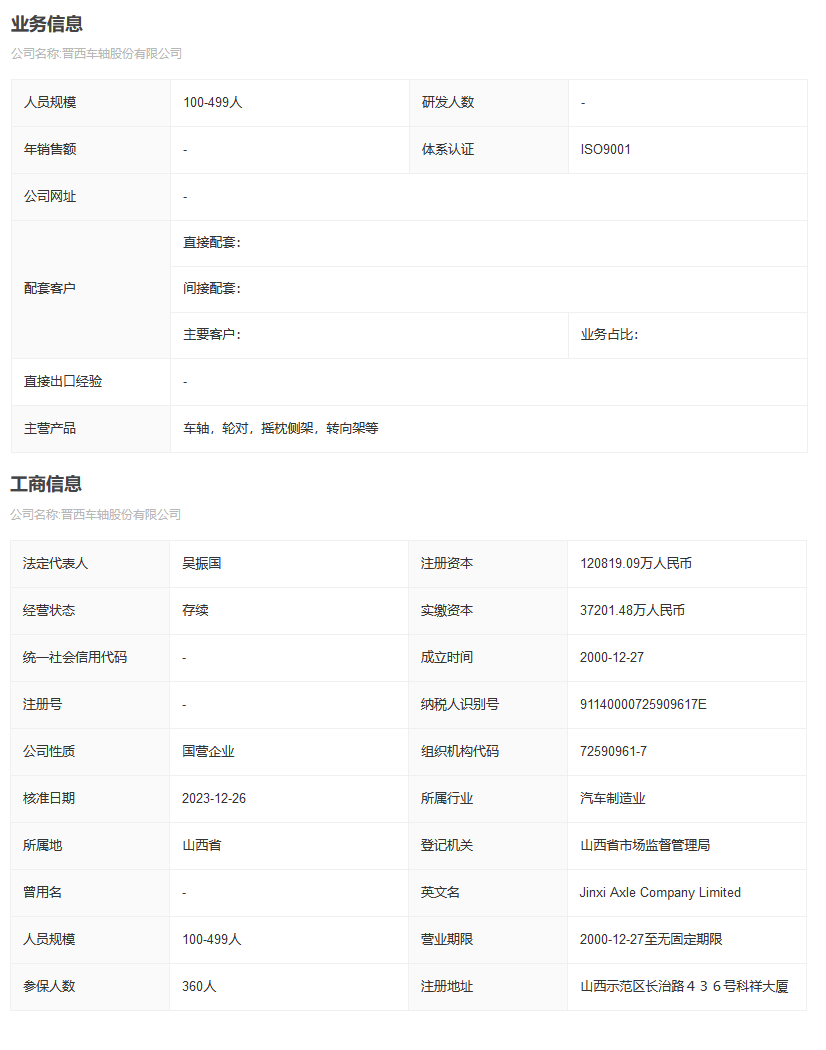Click the 法定代表人 label
826x1050 pixels.
pos(56,564)
